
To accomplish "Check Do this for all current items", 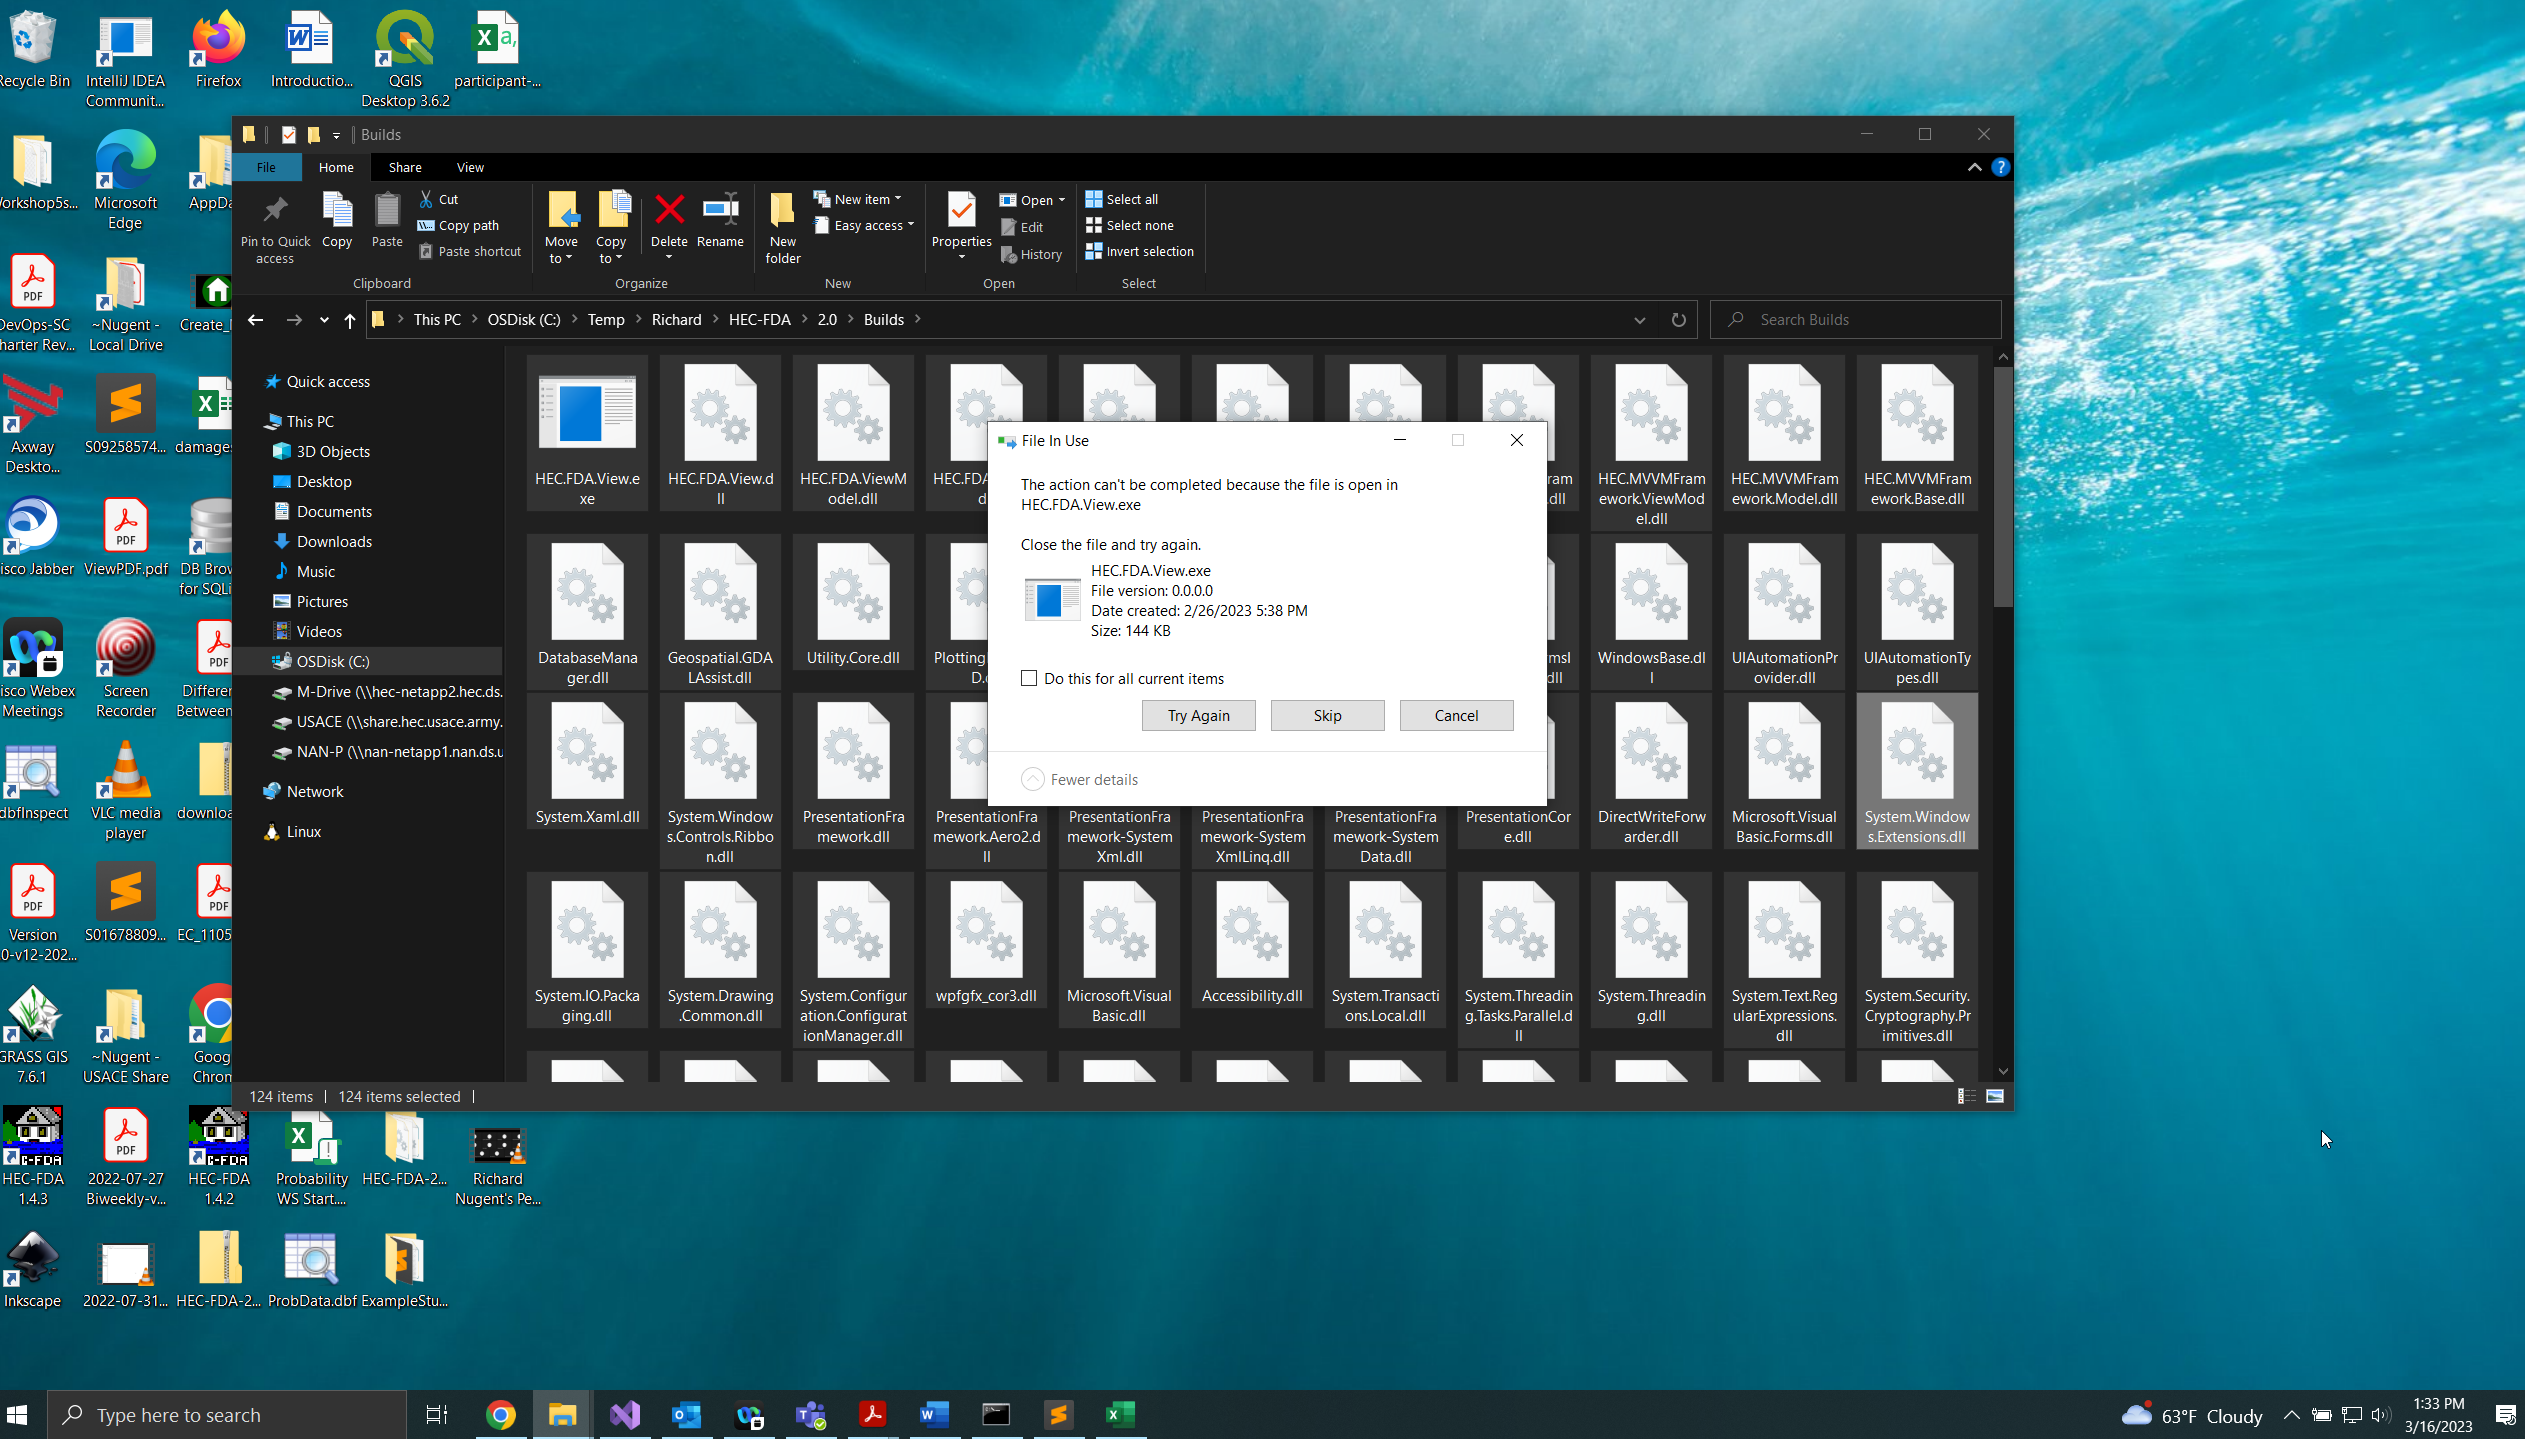I will click(1028, 678).
